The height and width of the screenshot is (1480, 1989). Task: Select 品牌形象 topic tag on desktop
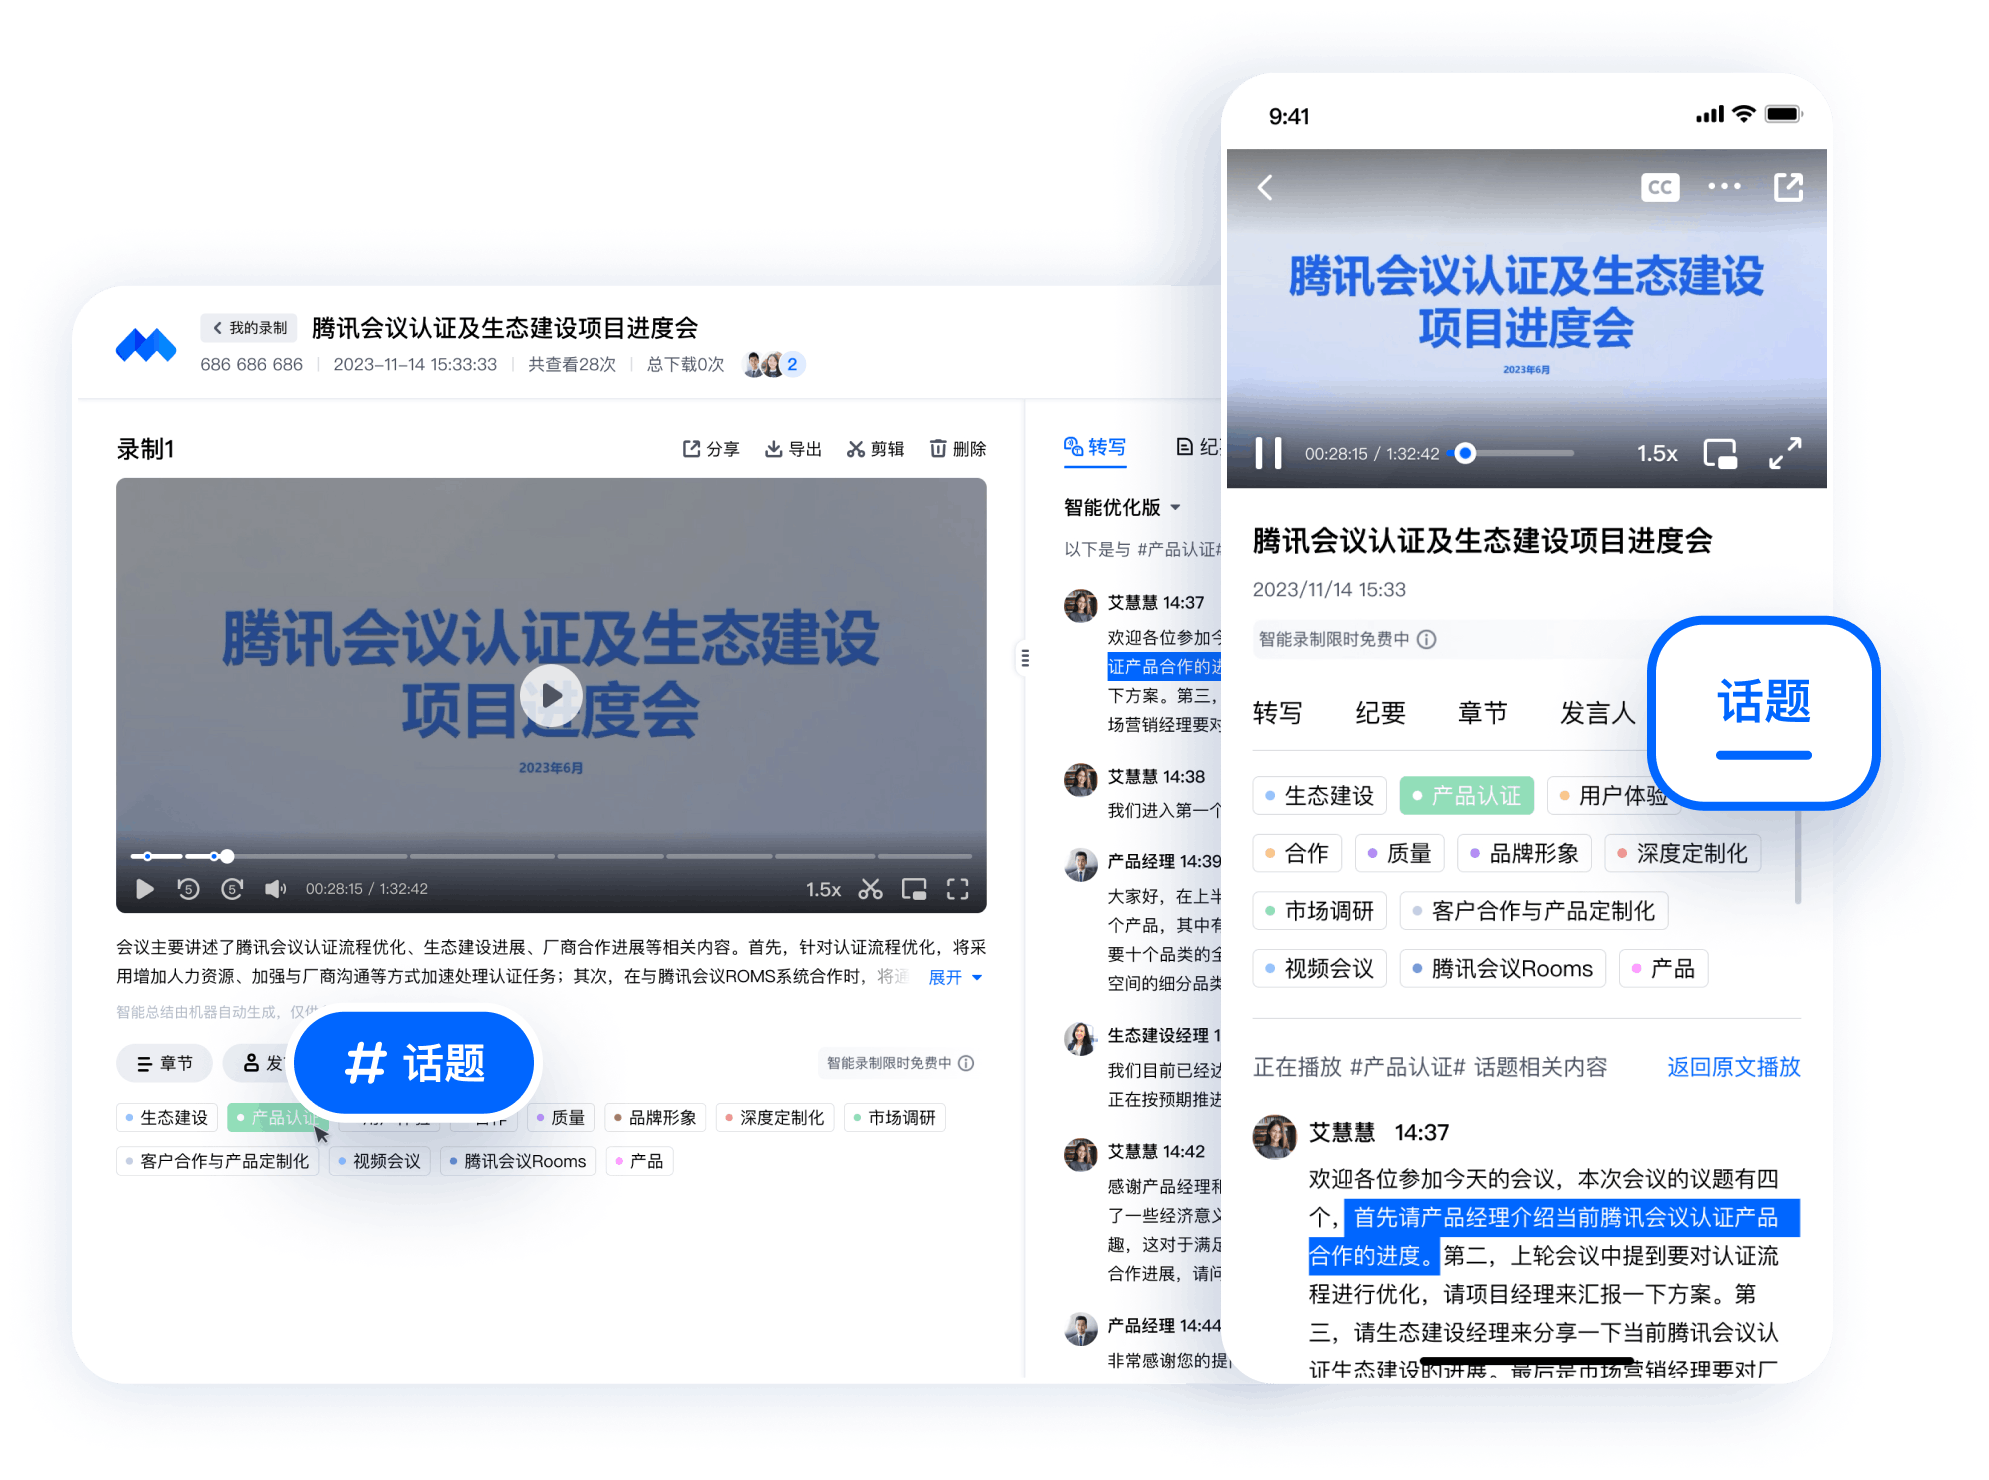(x=655, y=1117)
